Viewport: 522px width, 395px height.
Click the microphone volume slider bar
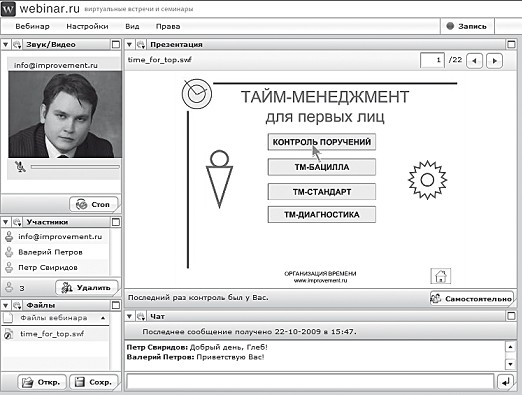pos(75,167)
